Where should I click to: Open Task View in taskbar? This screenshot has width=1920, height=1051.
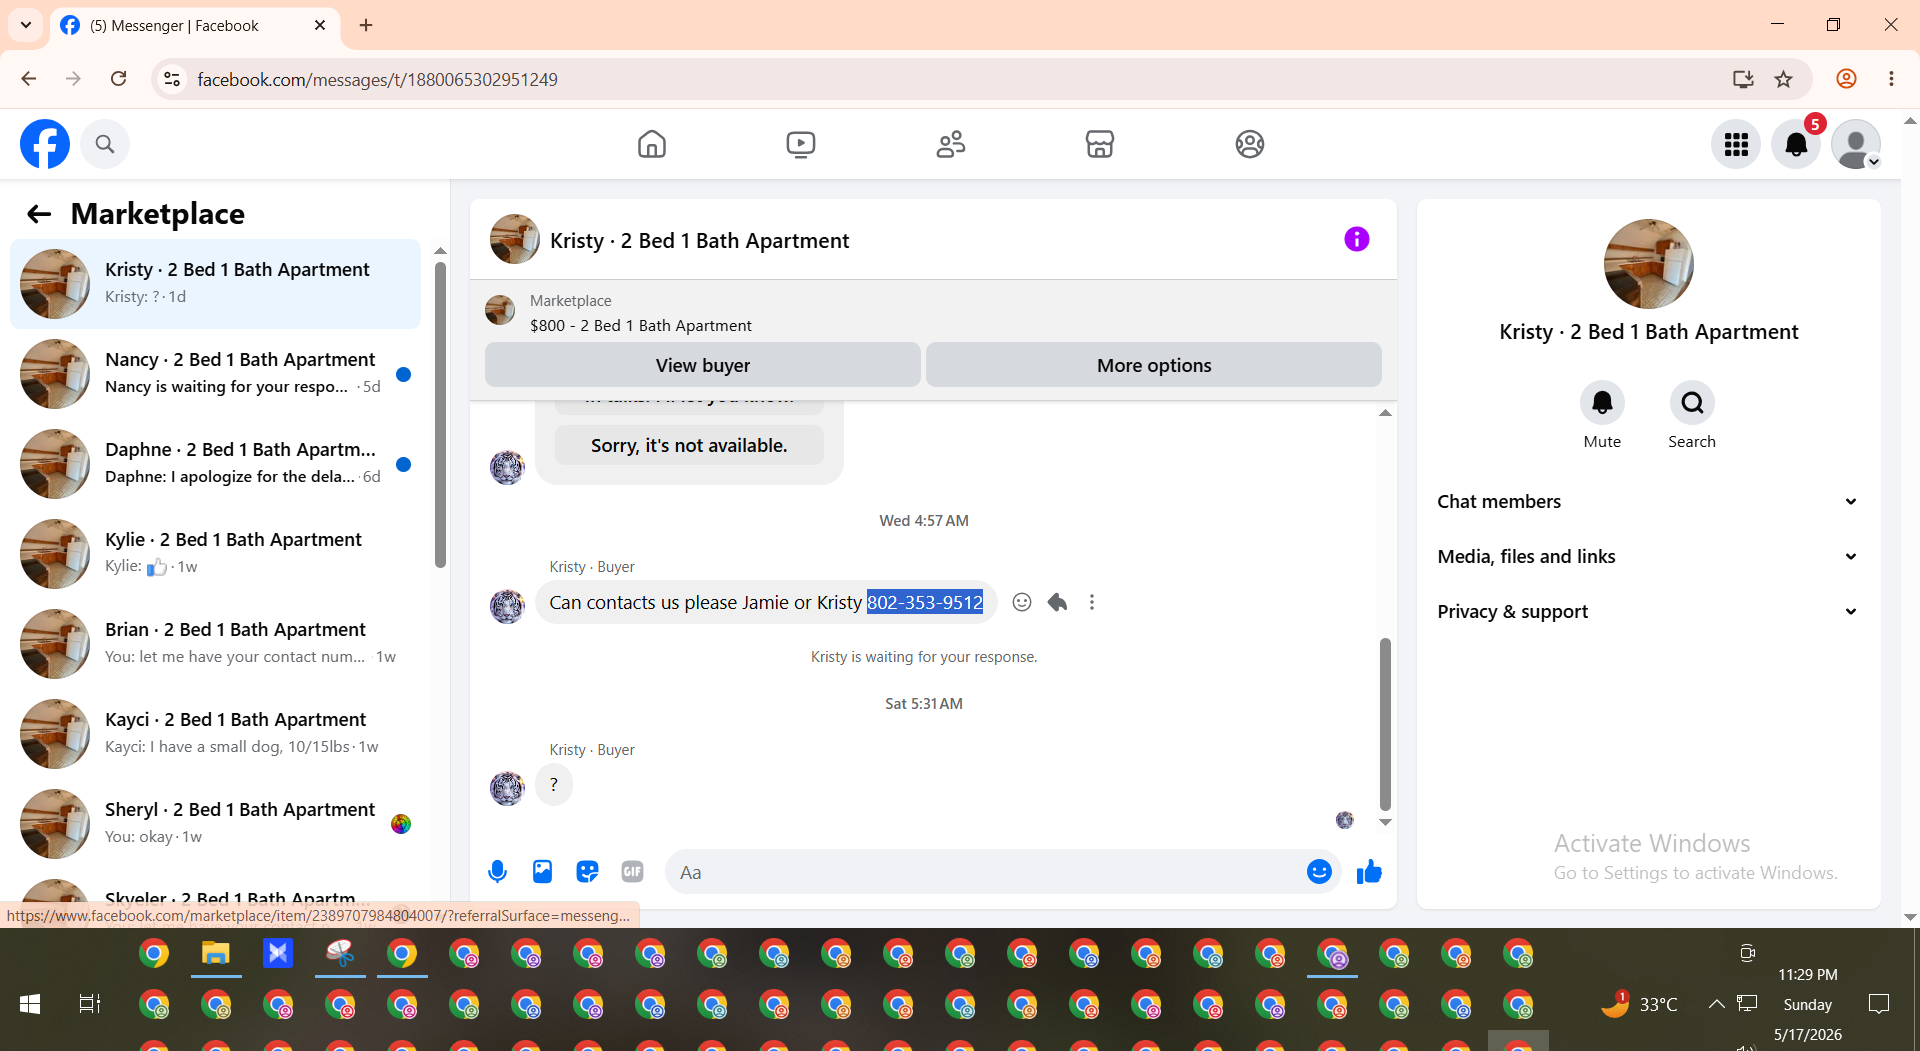click(x=90, y=1003)
